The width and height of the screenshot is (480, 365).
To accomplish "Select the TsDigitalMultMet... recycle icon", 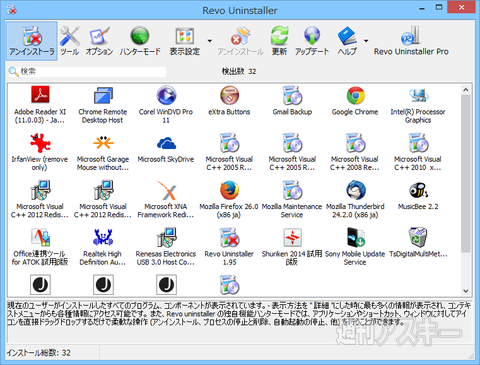I will 418,237.
